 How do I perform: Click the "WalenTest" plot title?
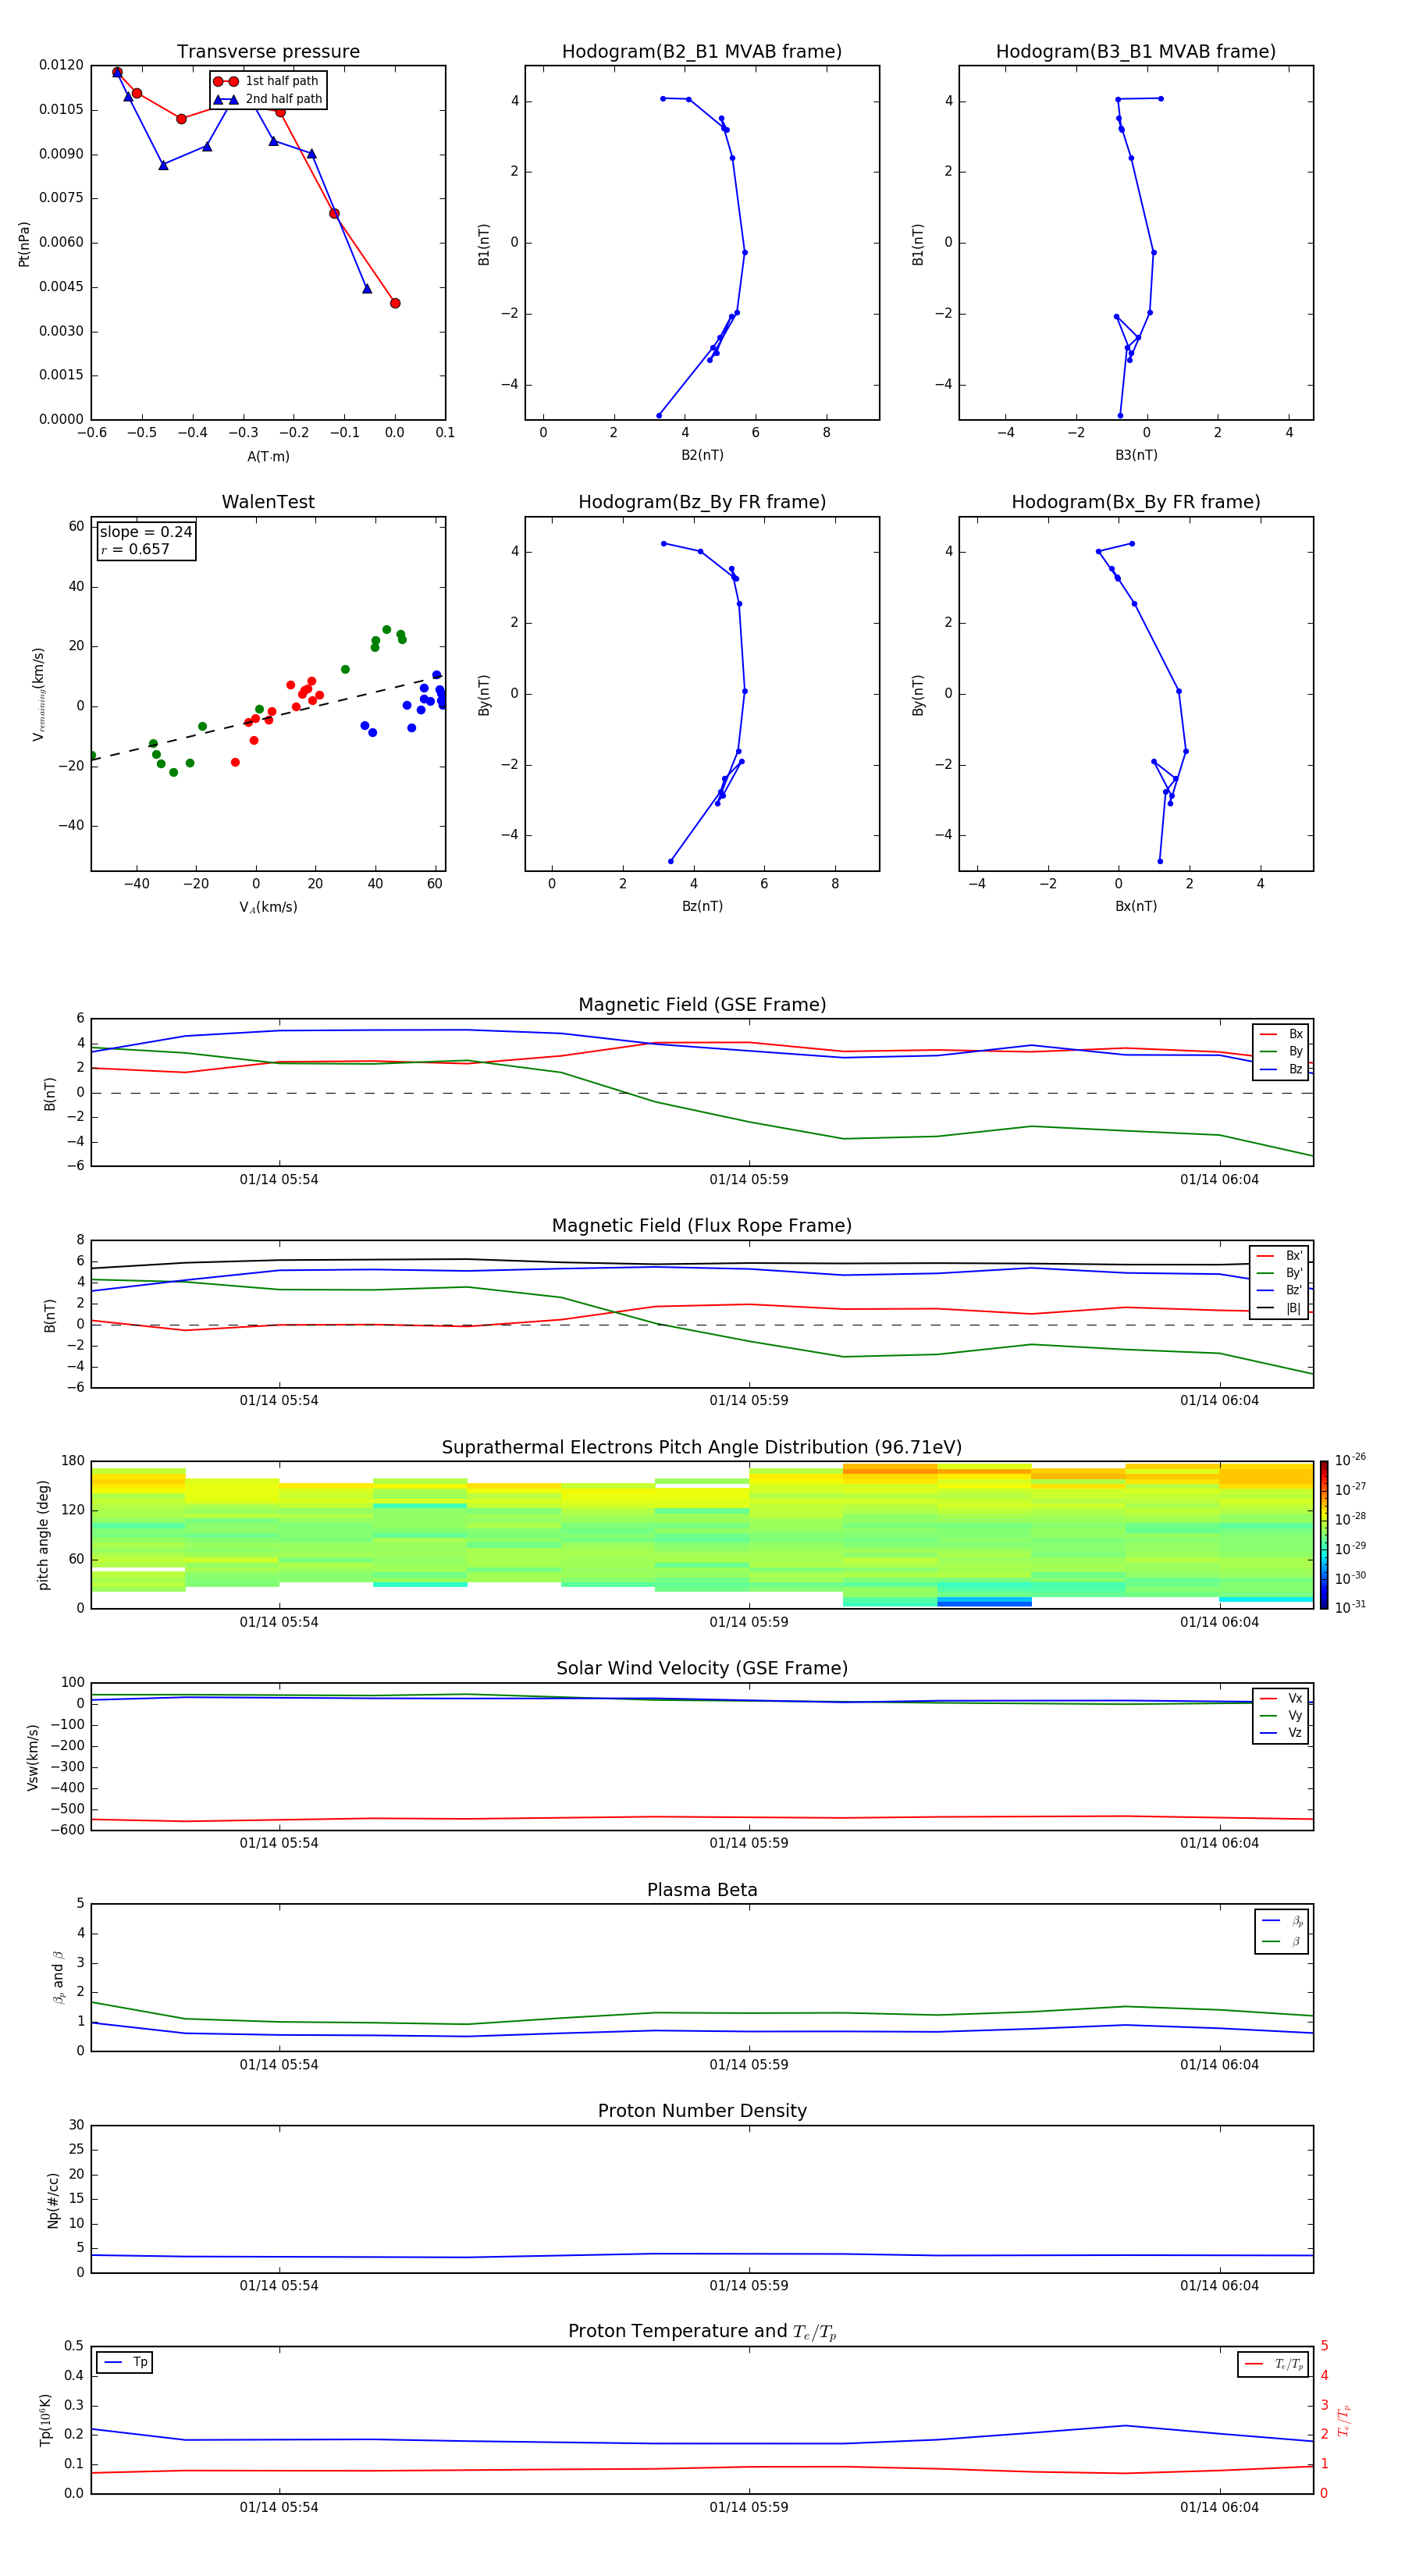[x=268, y=502]
